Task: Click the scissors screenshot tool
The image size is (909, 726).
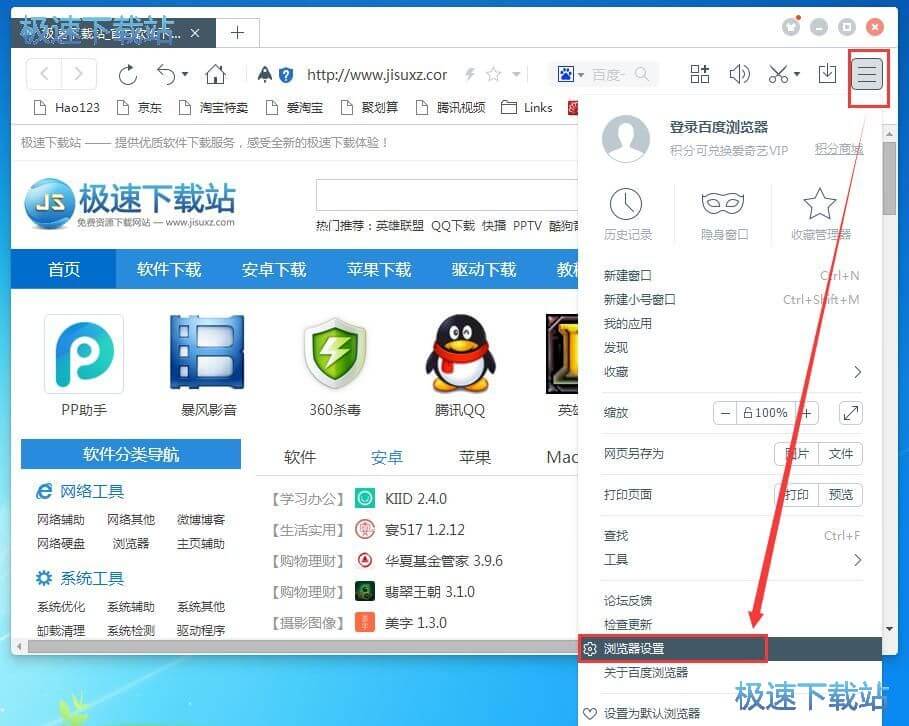Action: pyautogui.click(x=779, y=74)
